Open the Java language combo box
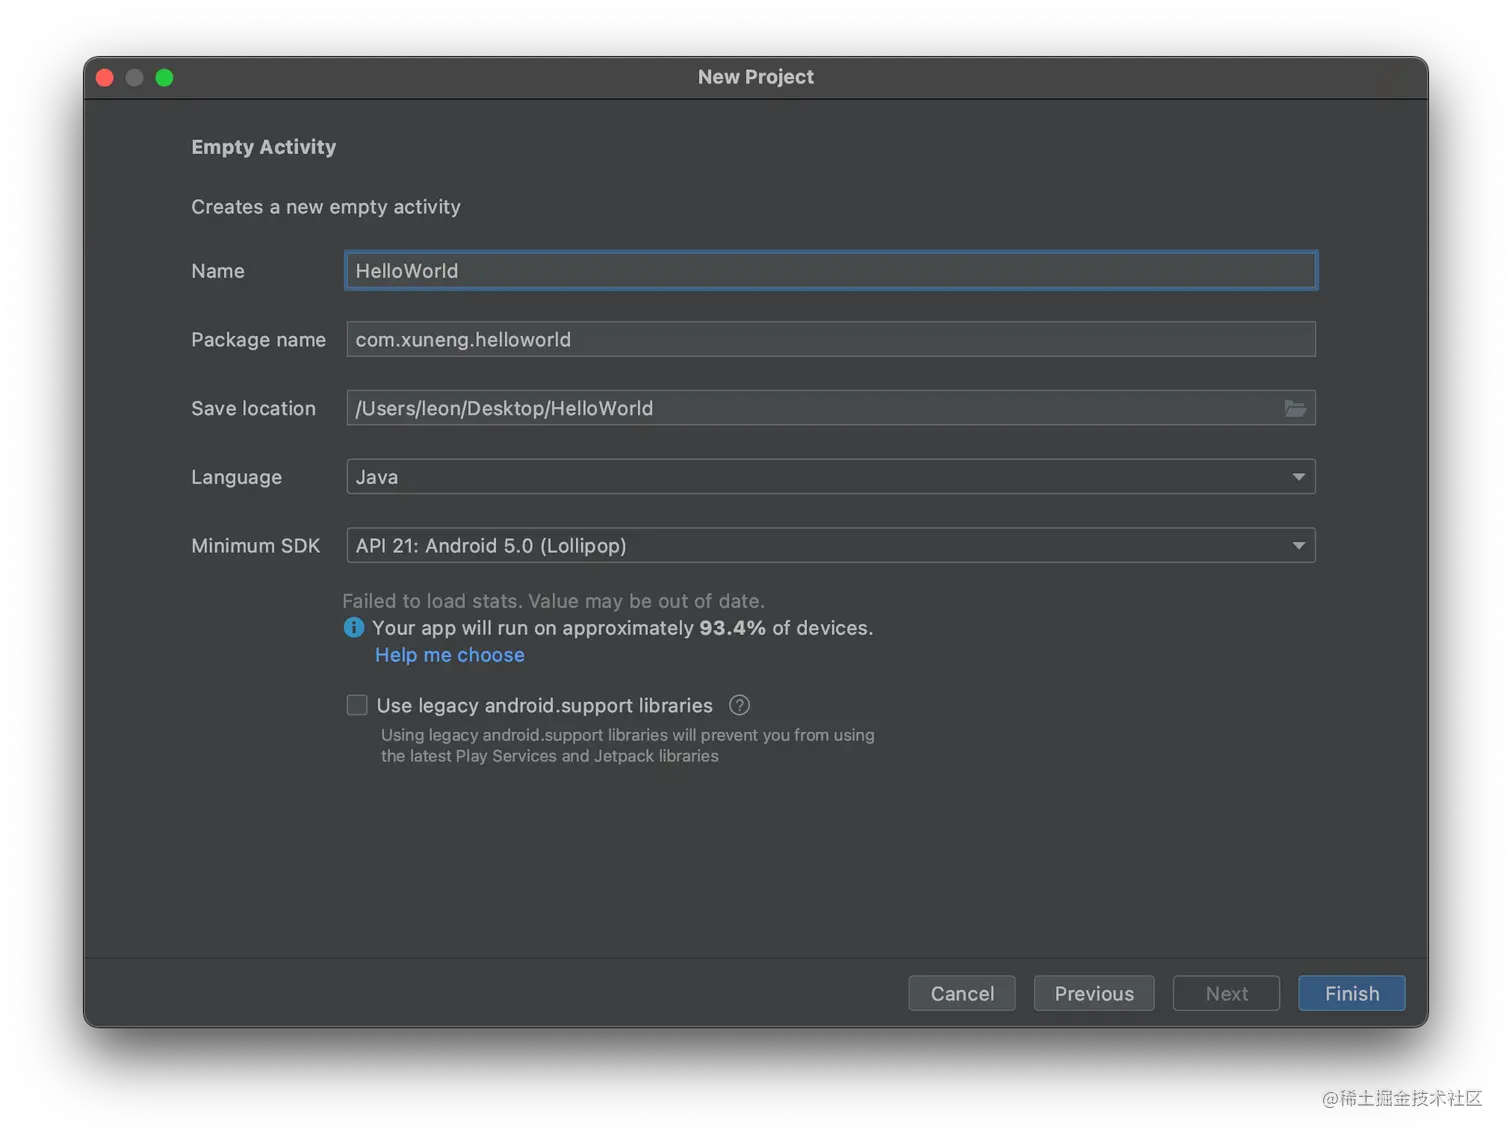 pyautogui.click(x=831, y=477)
